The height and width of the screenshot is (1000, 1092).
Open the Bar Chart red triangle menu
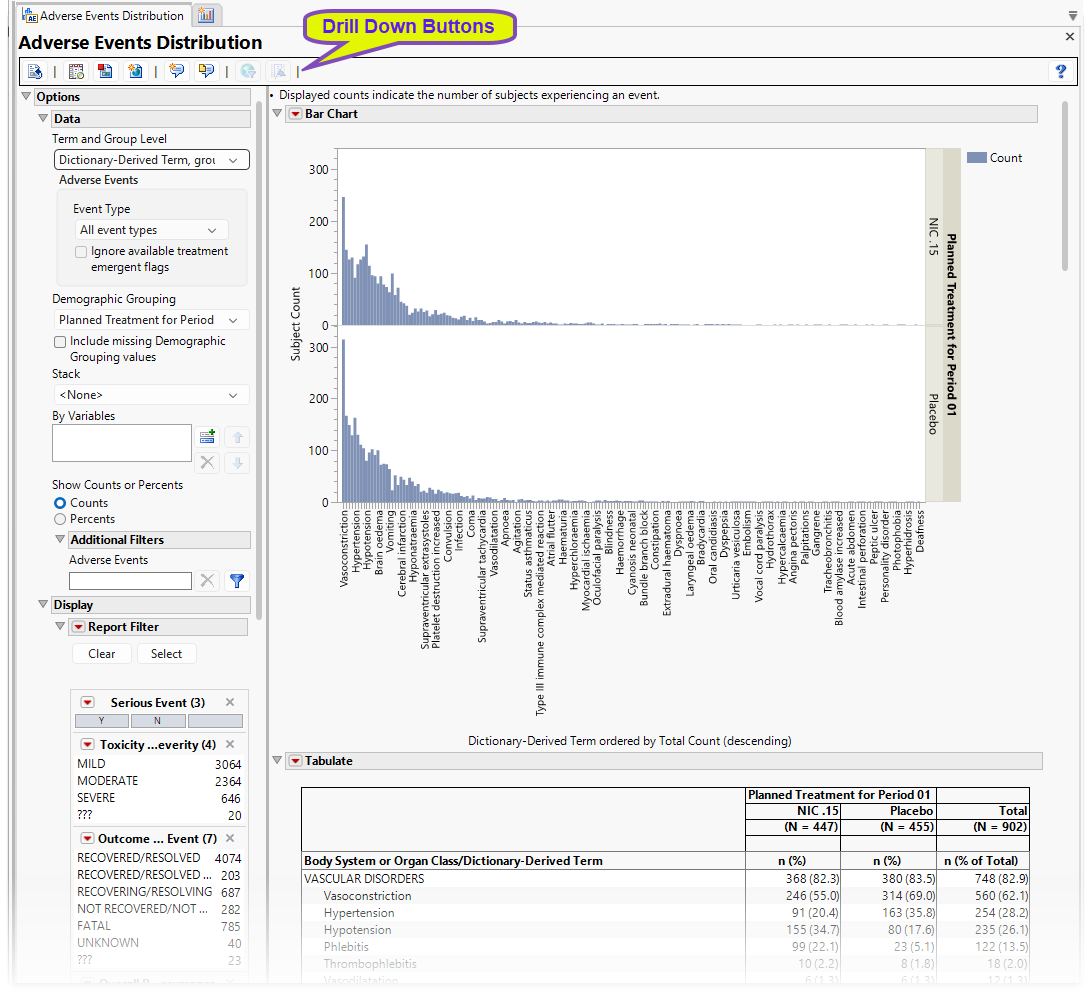[x=295, y=114]
